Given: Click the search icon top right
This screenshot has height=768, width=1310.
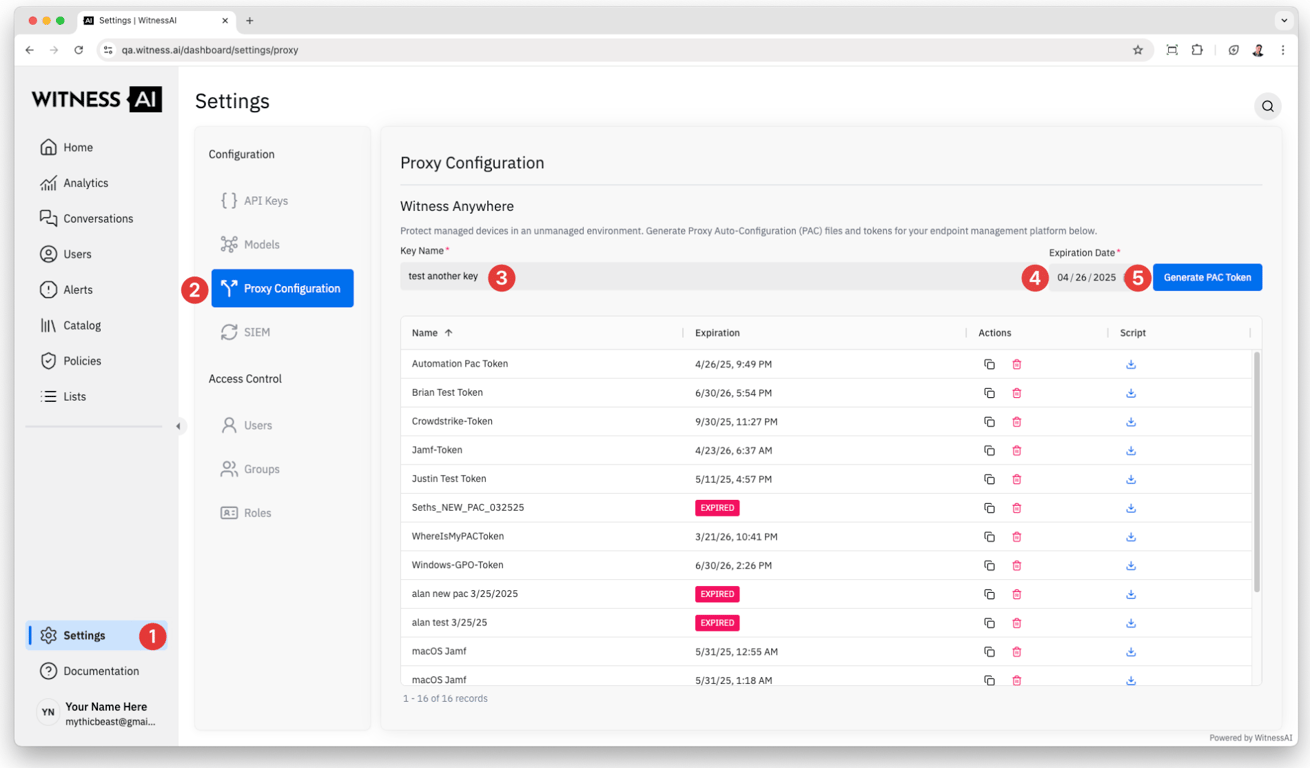Looking at the screenshot, I should [x=1267, y=106].
